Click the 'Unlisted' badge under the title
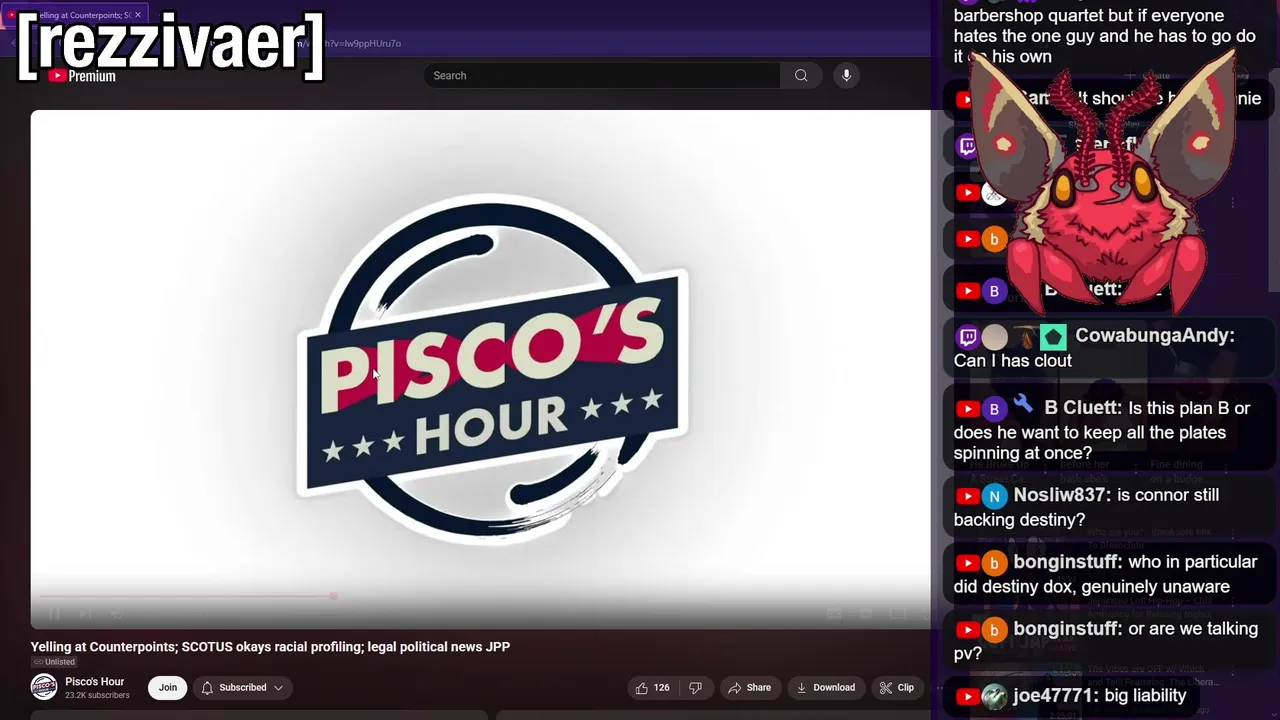The height and width of the screenshot is (720, 1280). point(54,662)
